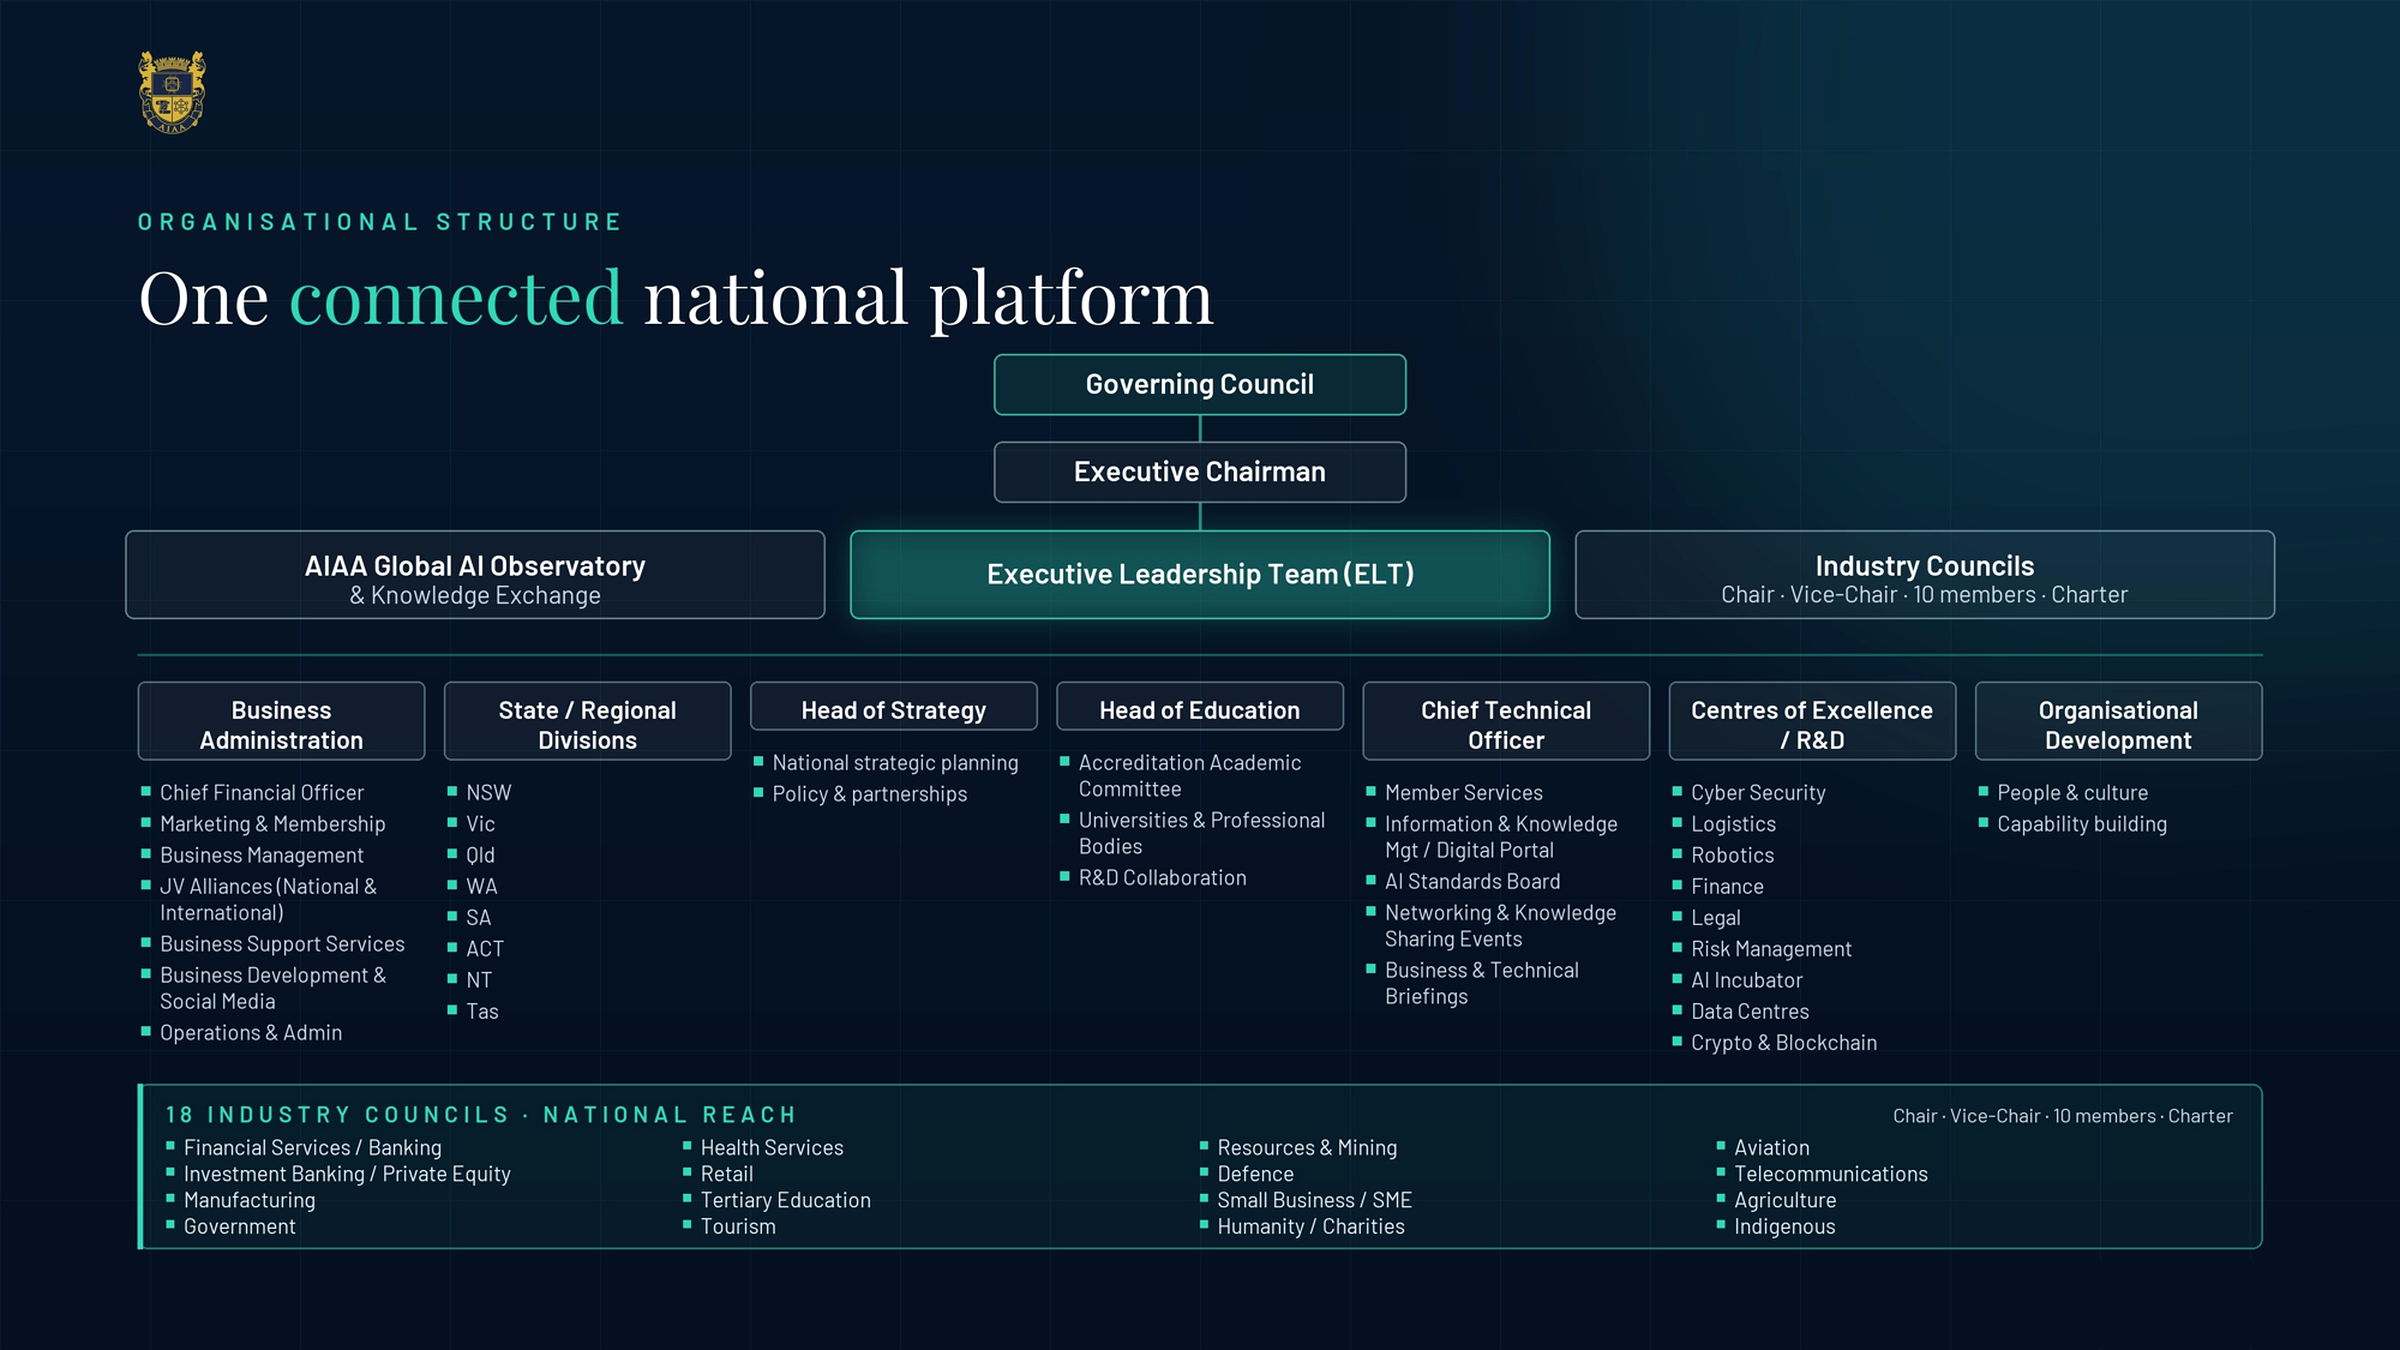Click 'Humanity / Charities' council
Viewport: 2400px width, 1350px height.
[1311, 1227]
